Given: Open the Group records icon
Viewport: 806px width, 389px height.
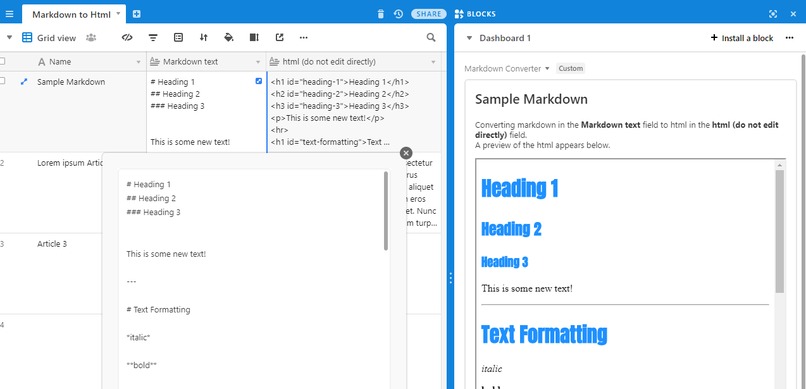Looking at the screenshot, I should click(x=178, y=38).
